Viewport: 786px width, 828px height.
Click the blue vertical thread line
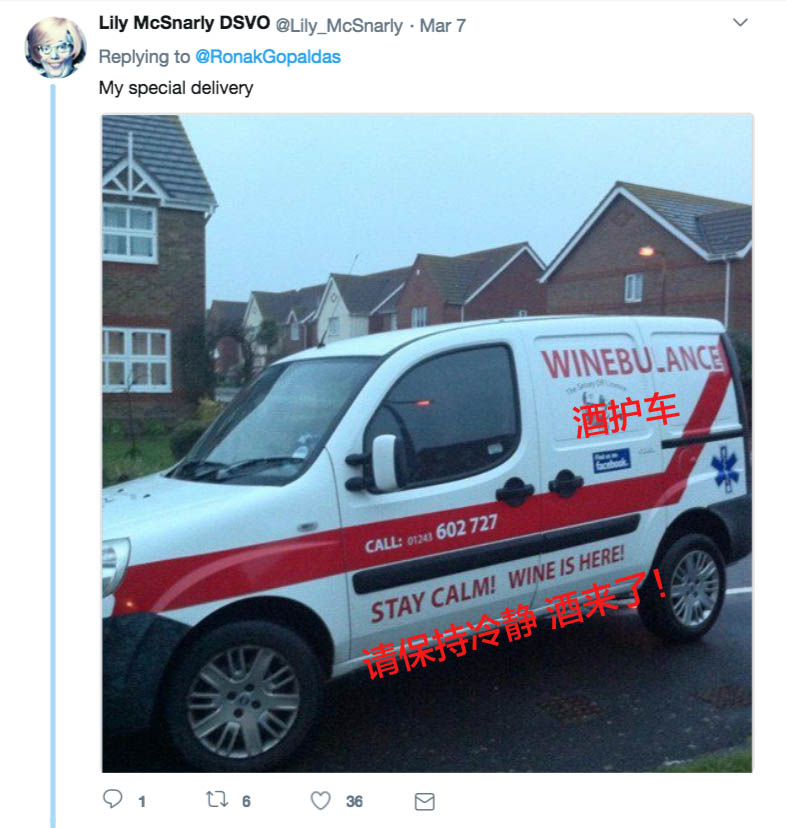click(53, 456)
